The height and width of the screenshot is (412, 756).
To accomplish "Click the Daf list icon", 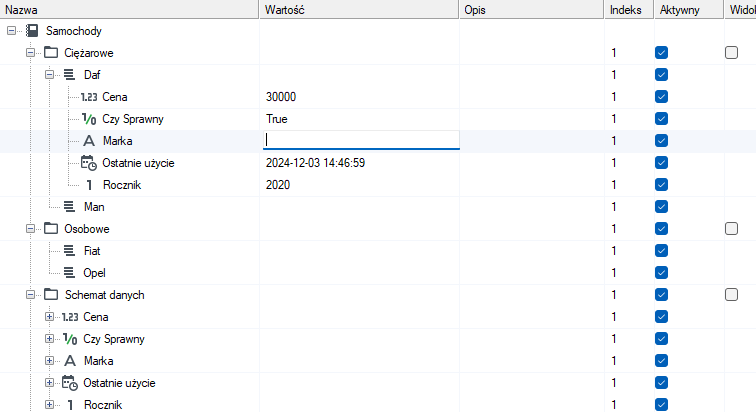I will point(69,75).
